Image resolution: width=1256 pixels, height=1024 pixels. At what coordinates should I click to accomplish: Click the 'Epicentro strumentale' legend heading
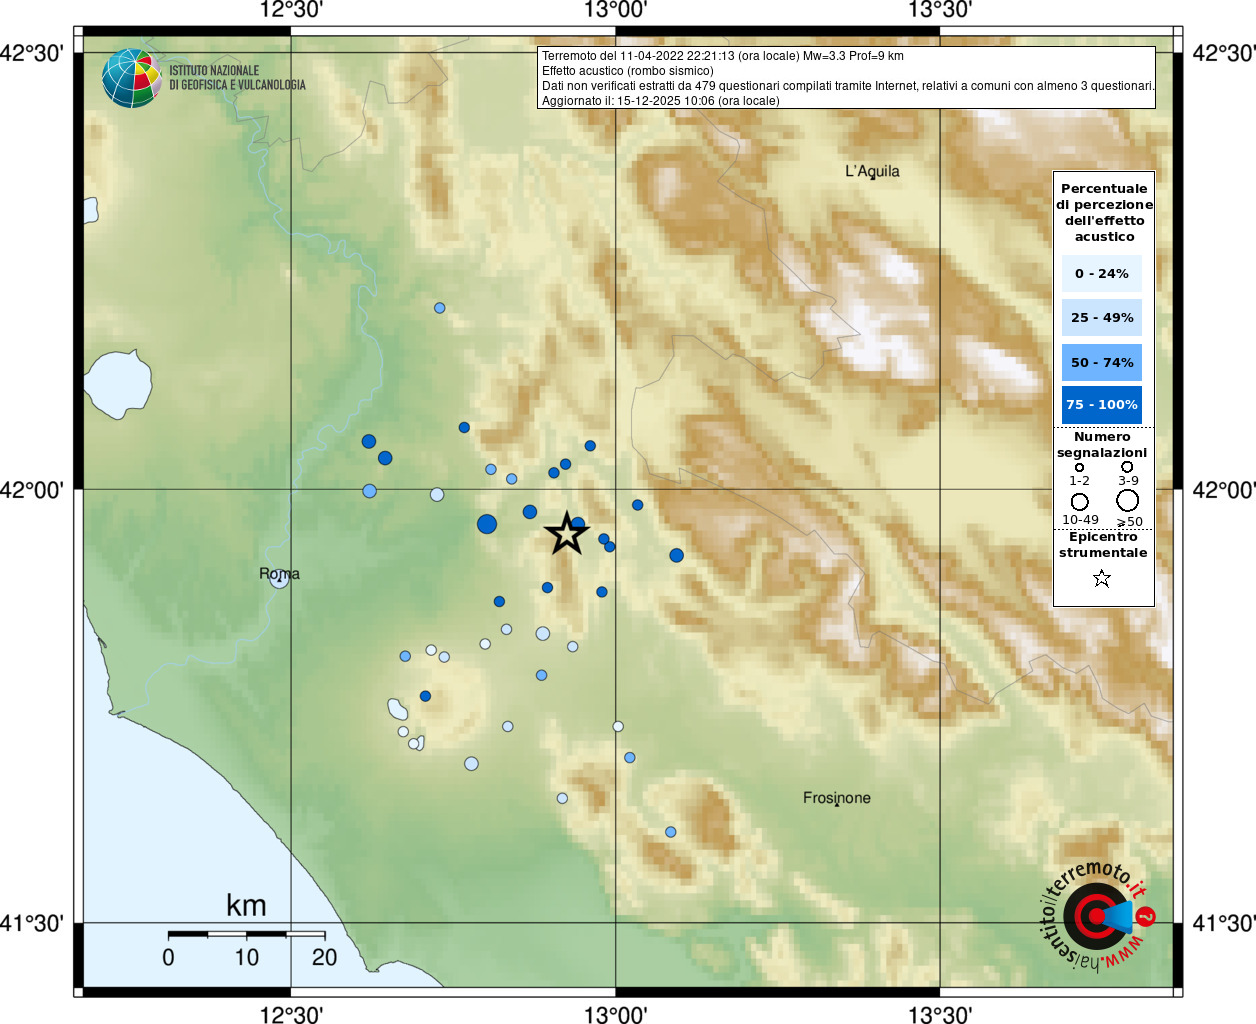pyautogui.click(x=1103, y=545)
